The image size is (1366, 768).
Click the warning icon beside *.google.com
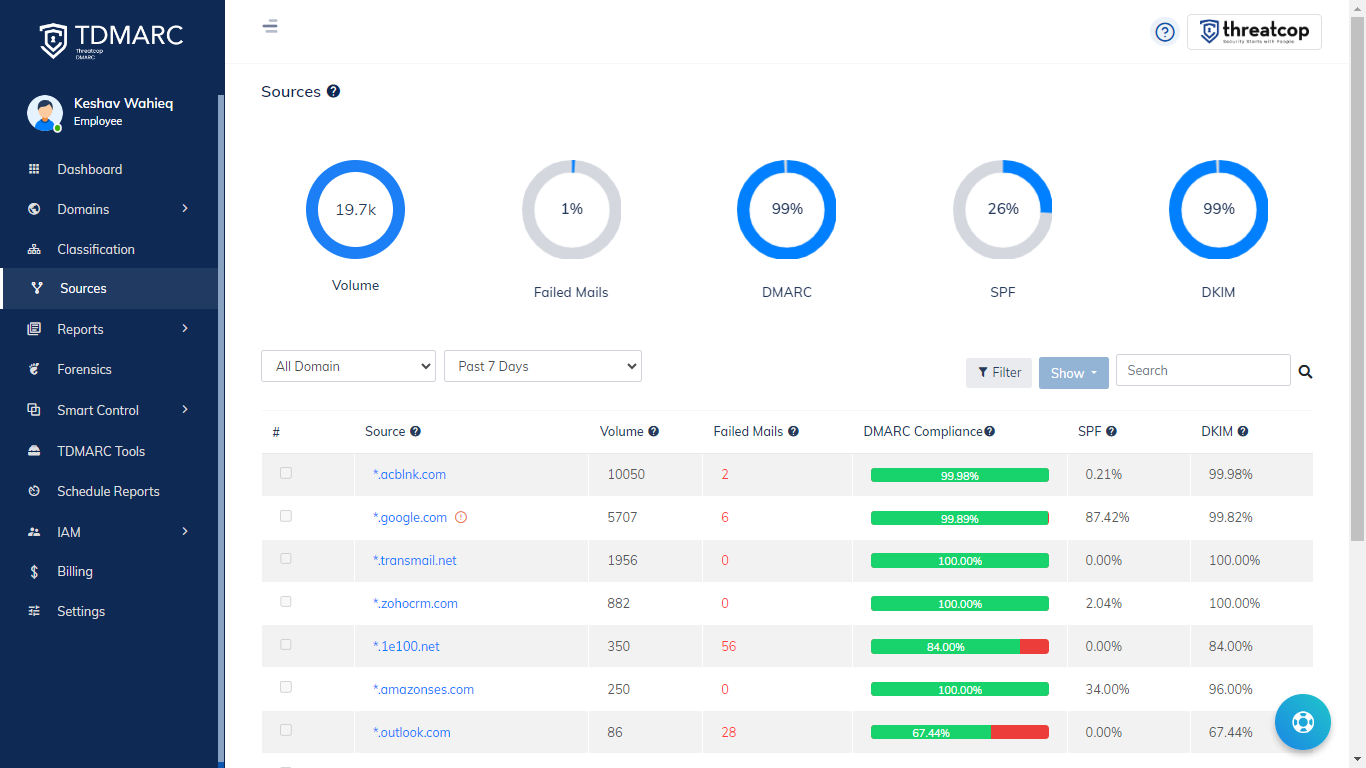click(x=461, y=517)
